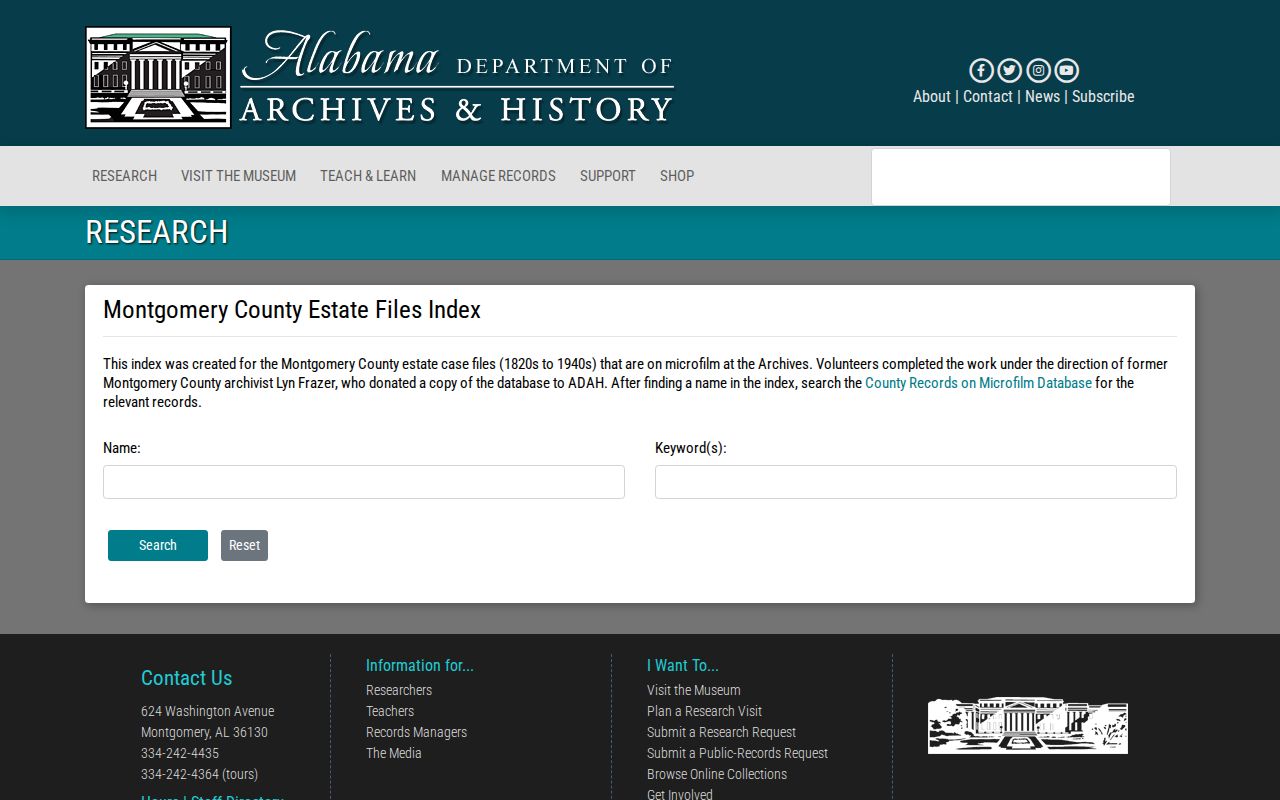Click Plan a Research Visit link

click(x=704, y=711)
